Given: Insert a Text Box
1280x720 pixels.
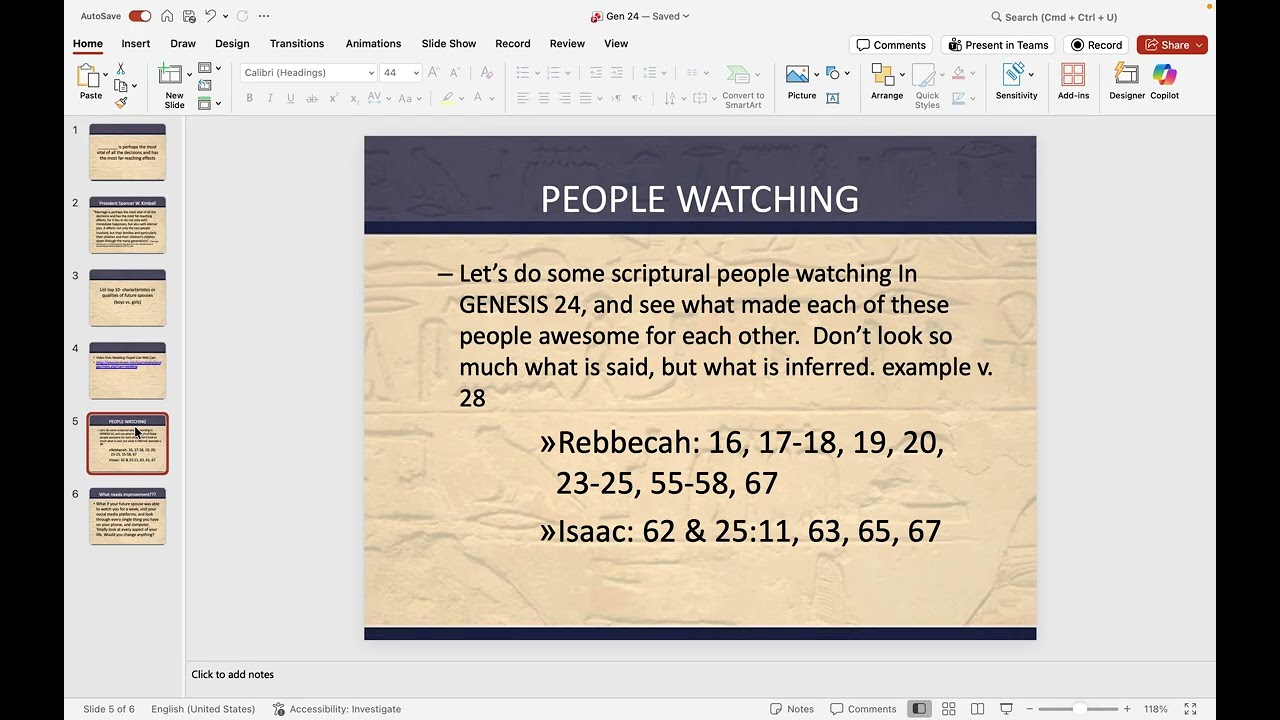Looking at the screenshot, I should pos(832,98).
